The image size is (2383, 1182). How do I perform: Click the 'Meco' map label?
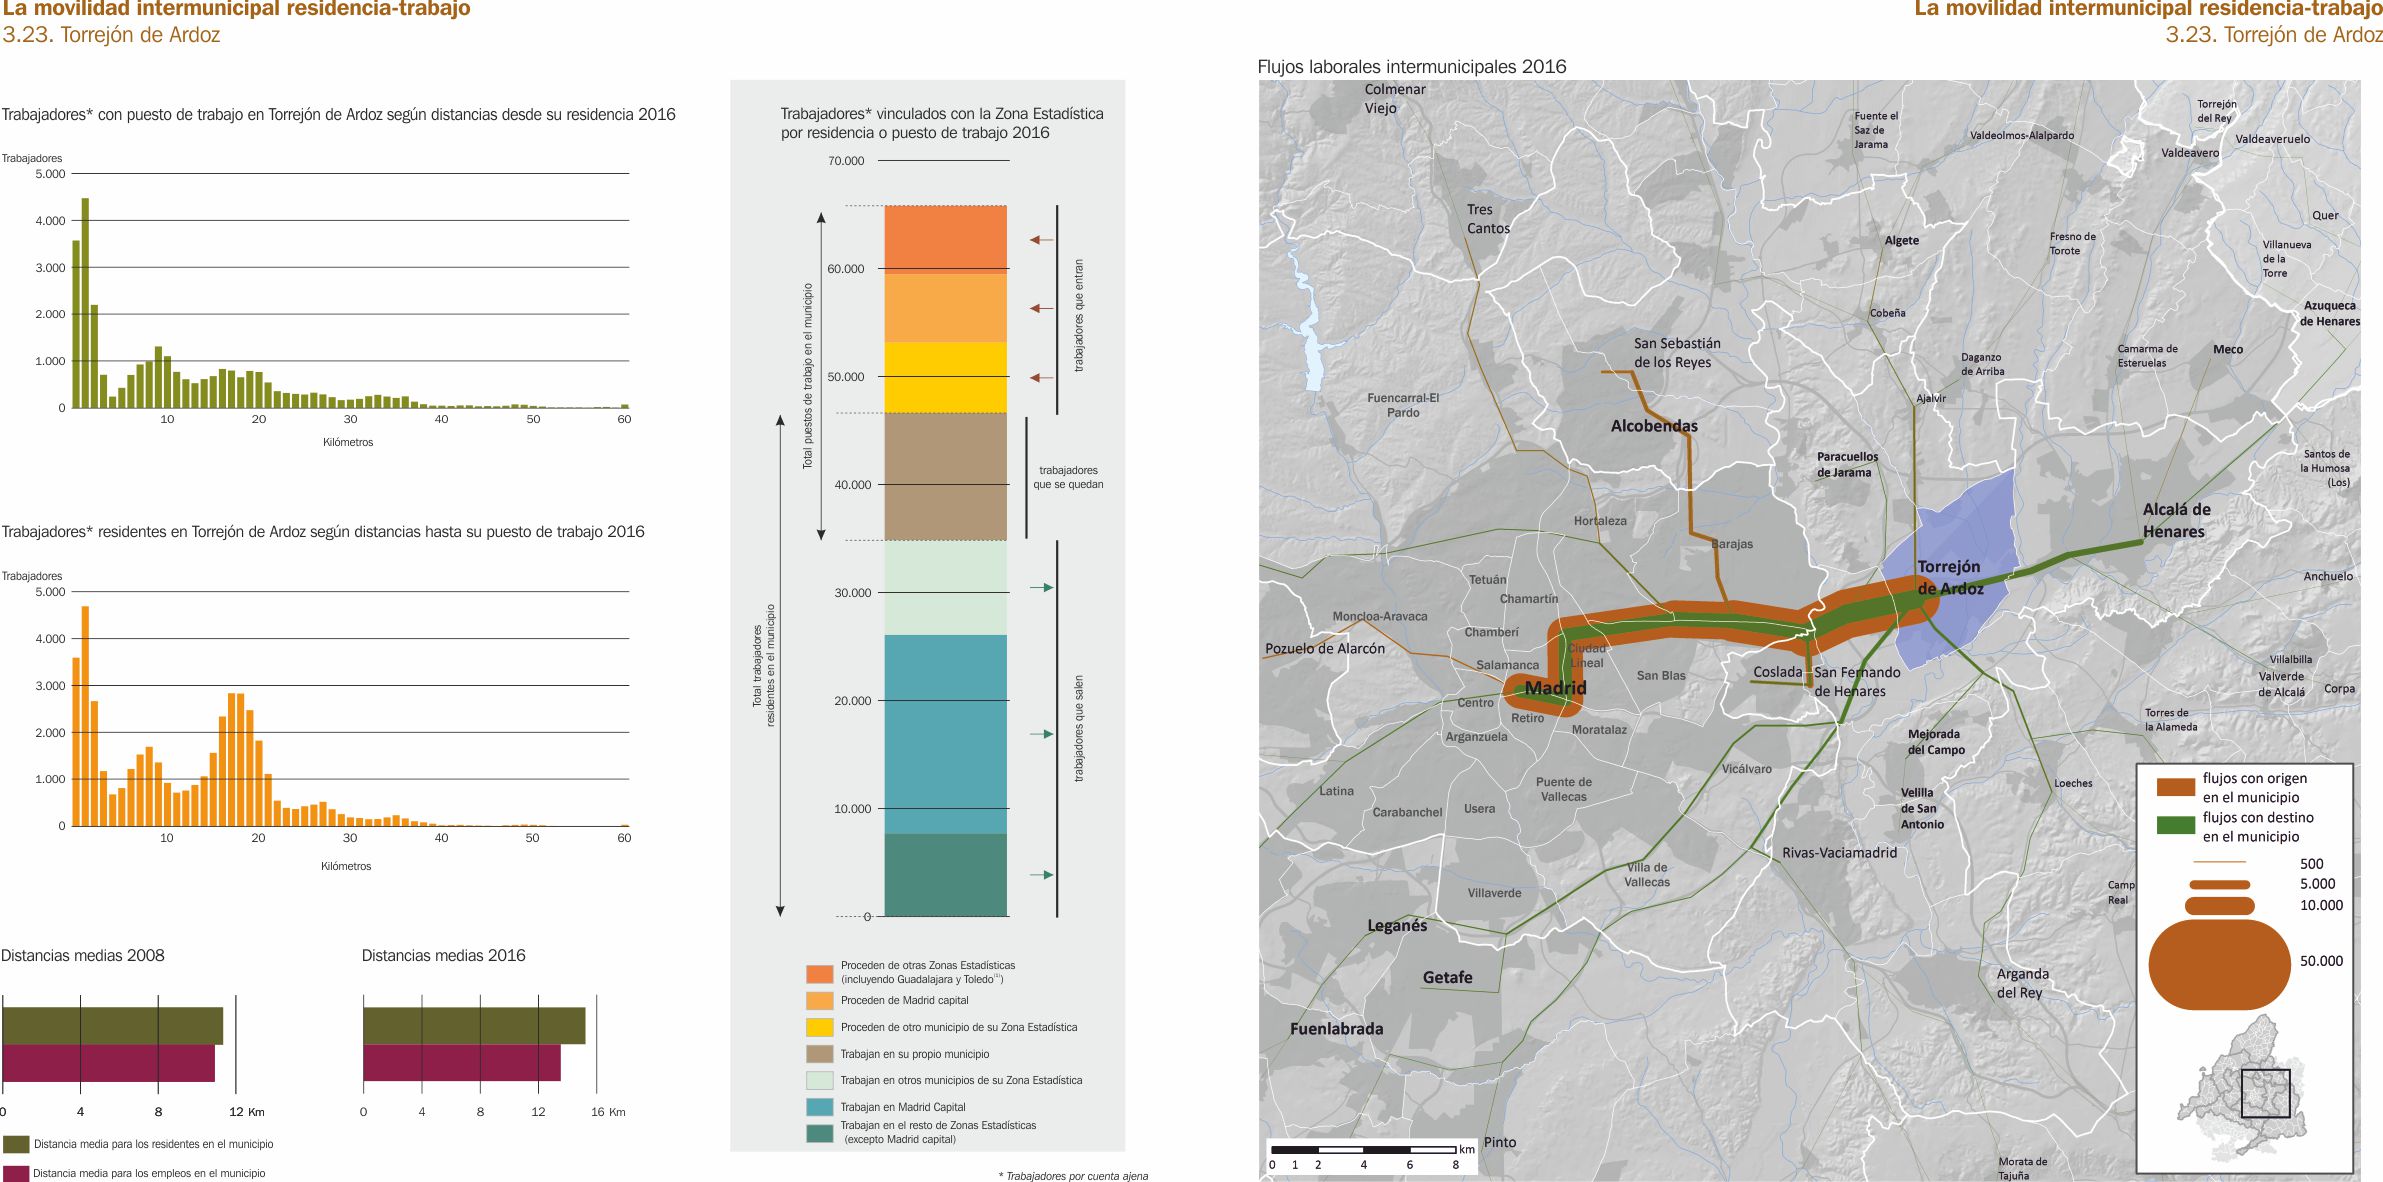tap(2228, 349)
